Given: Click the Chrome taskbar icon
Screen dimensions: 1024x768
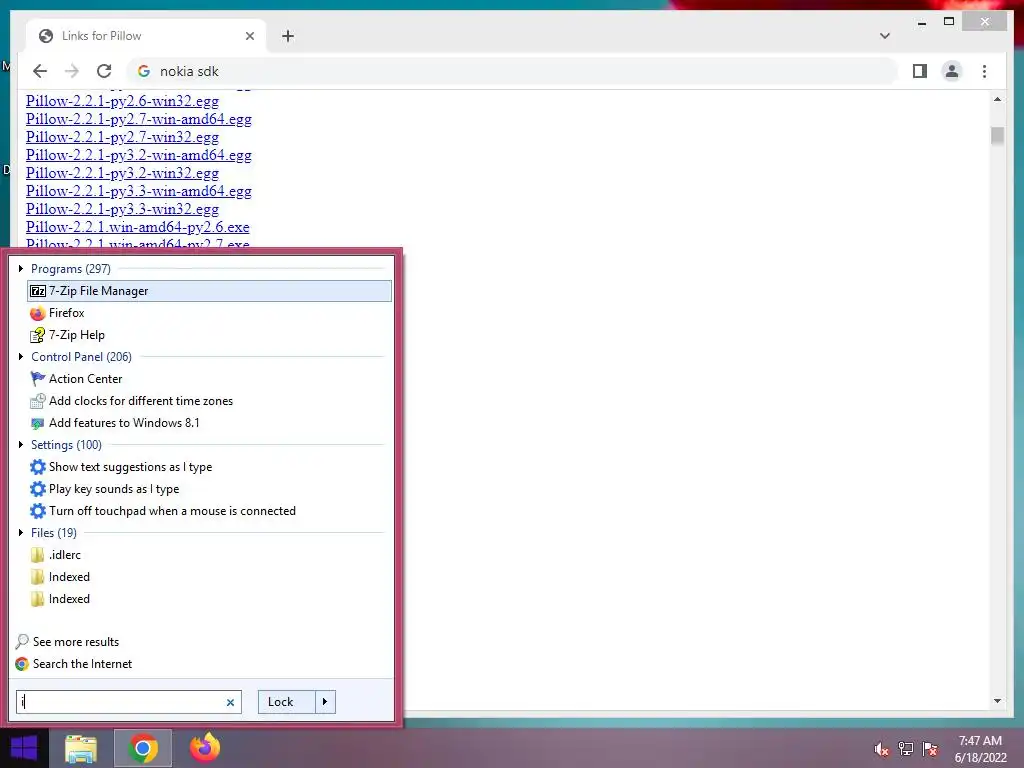Looking at the screenshot, I should (143, 748).
